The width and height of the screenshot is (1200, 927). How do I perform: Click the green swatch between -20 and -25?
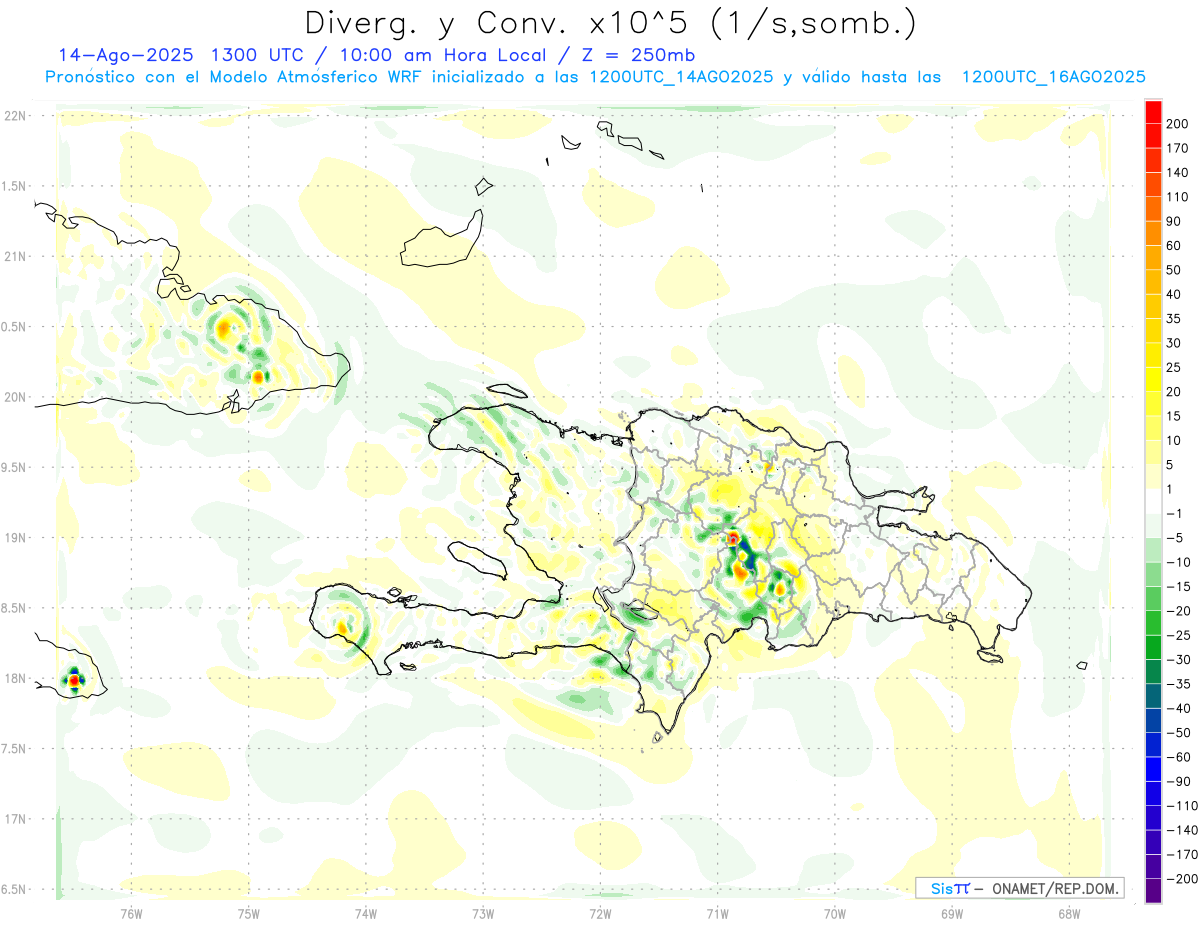(x=1153, y=624)
